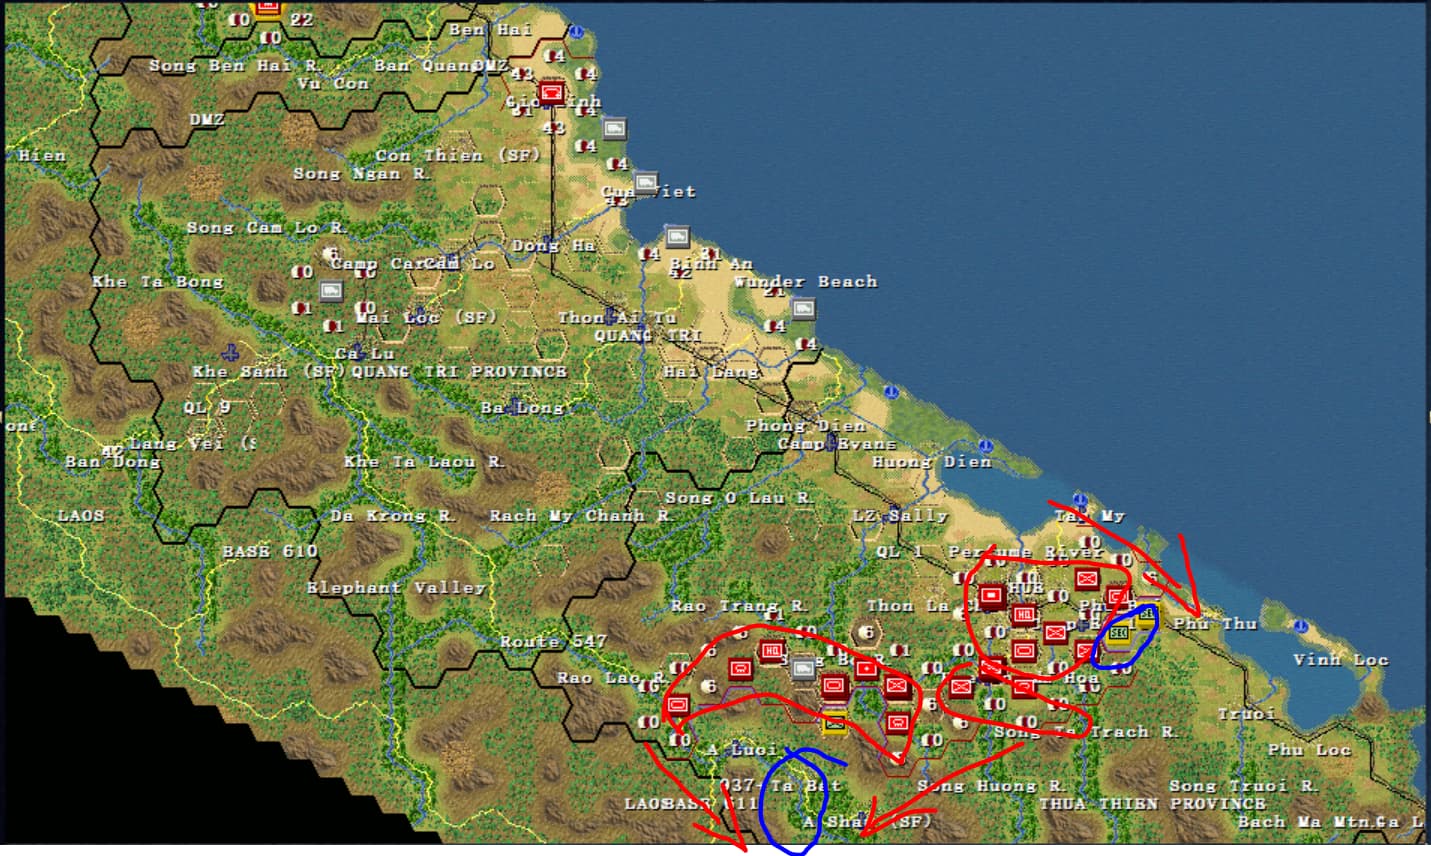This screenshot has height=856, width=1431.
Task: Click the "Khe Sanh (SF)" label
Action: pyautogui.click(x=269, y=371)
